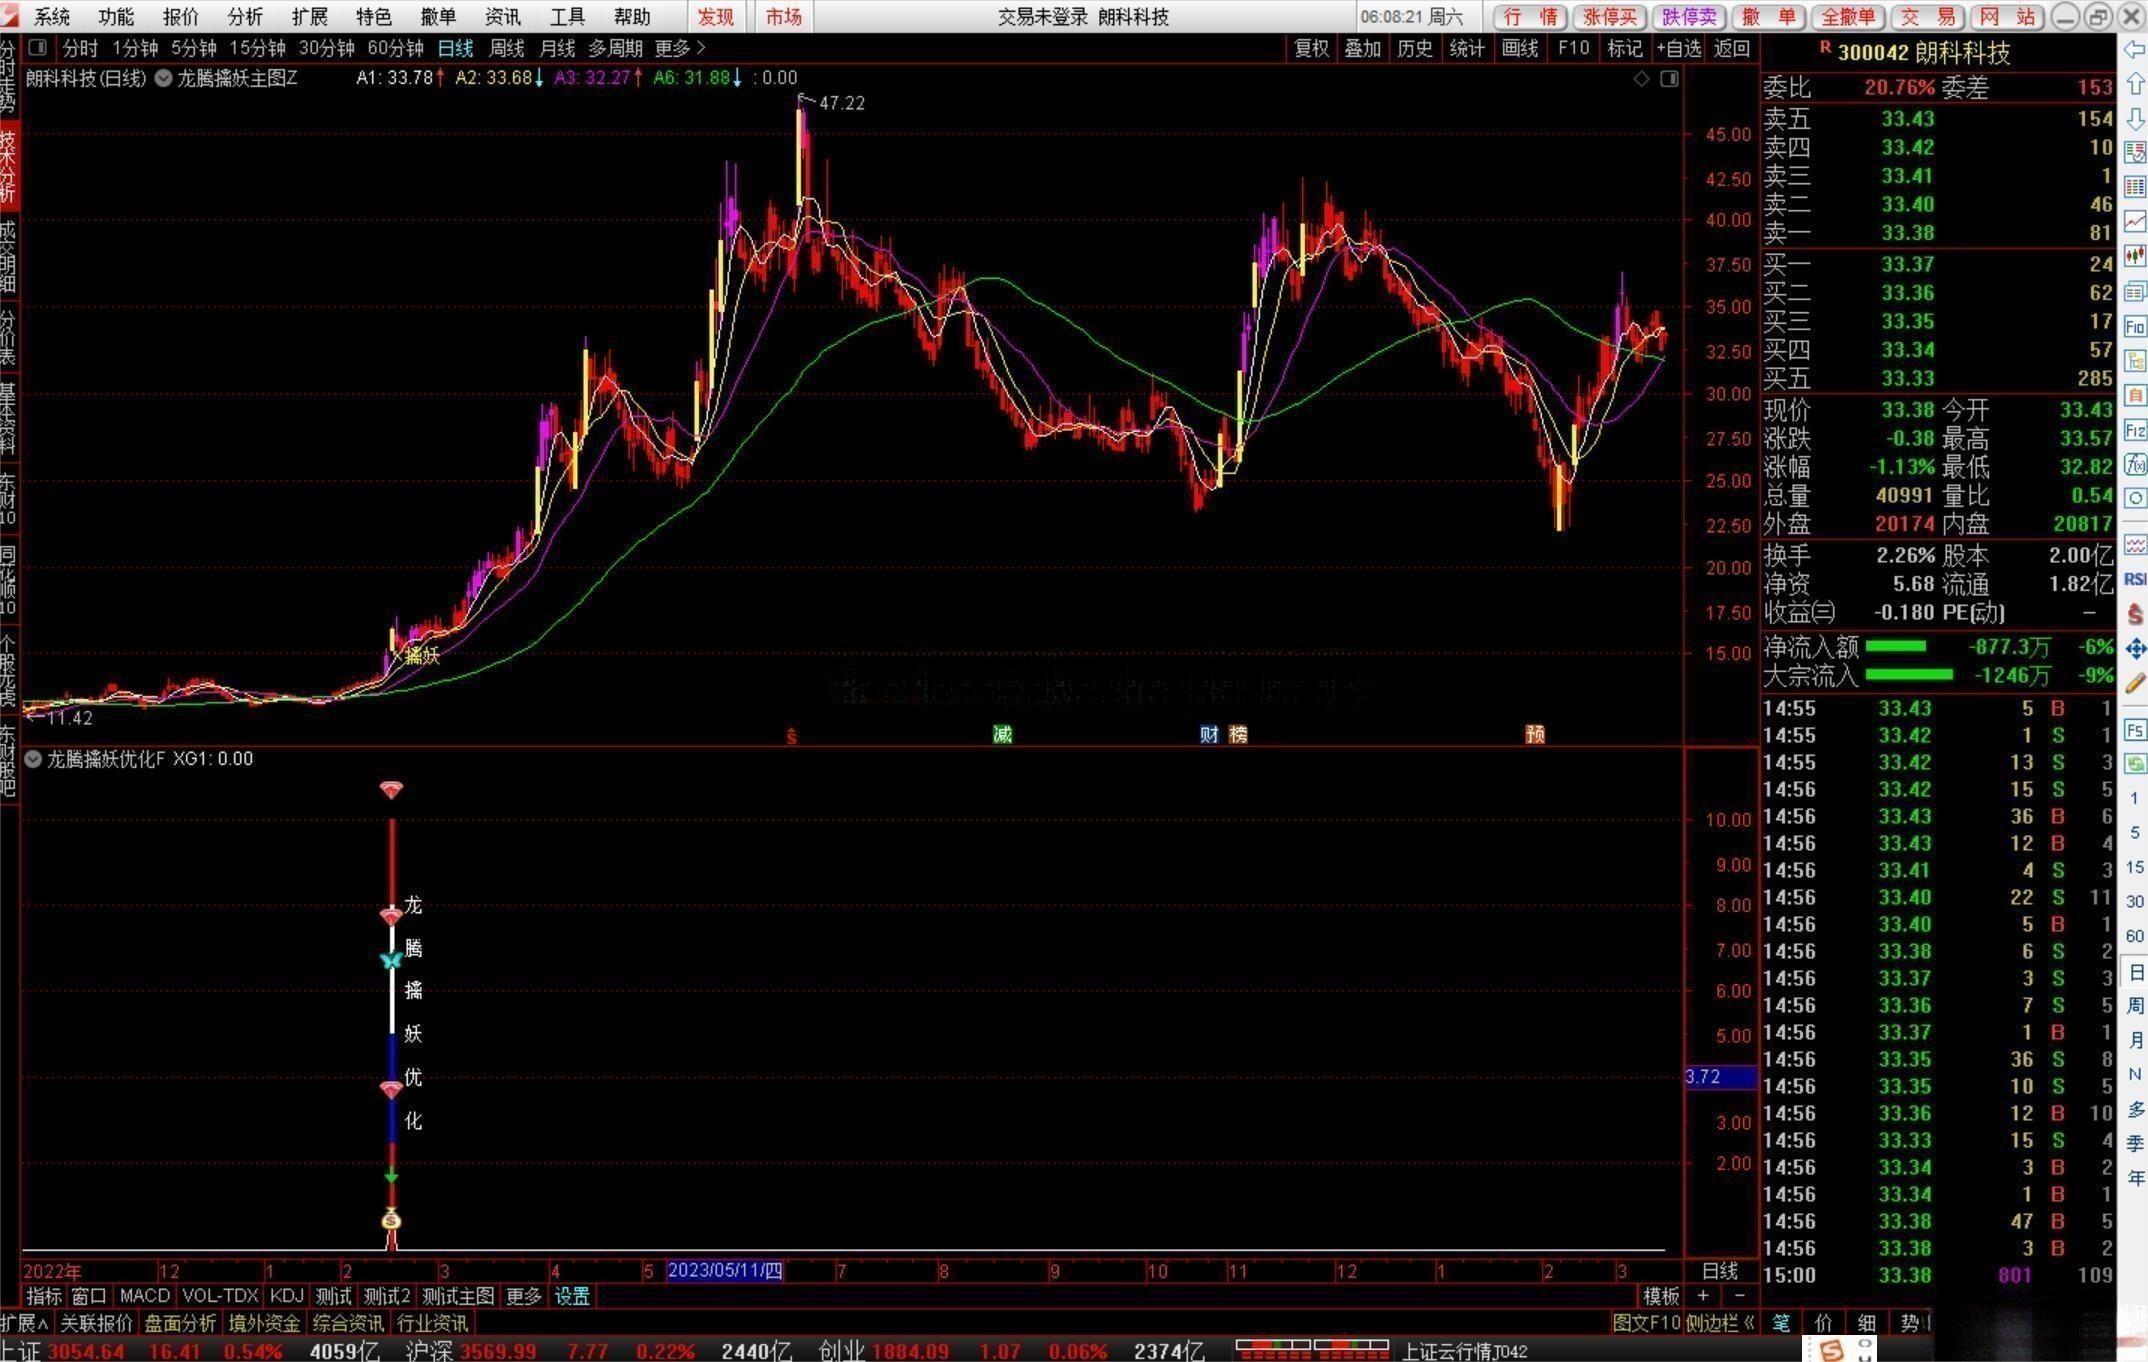Click the back arrow icon in right toolbar

tap(2135, 50)
